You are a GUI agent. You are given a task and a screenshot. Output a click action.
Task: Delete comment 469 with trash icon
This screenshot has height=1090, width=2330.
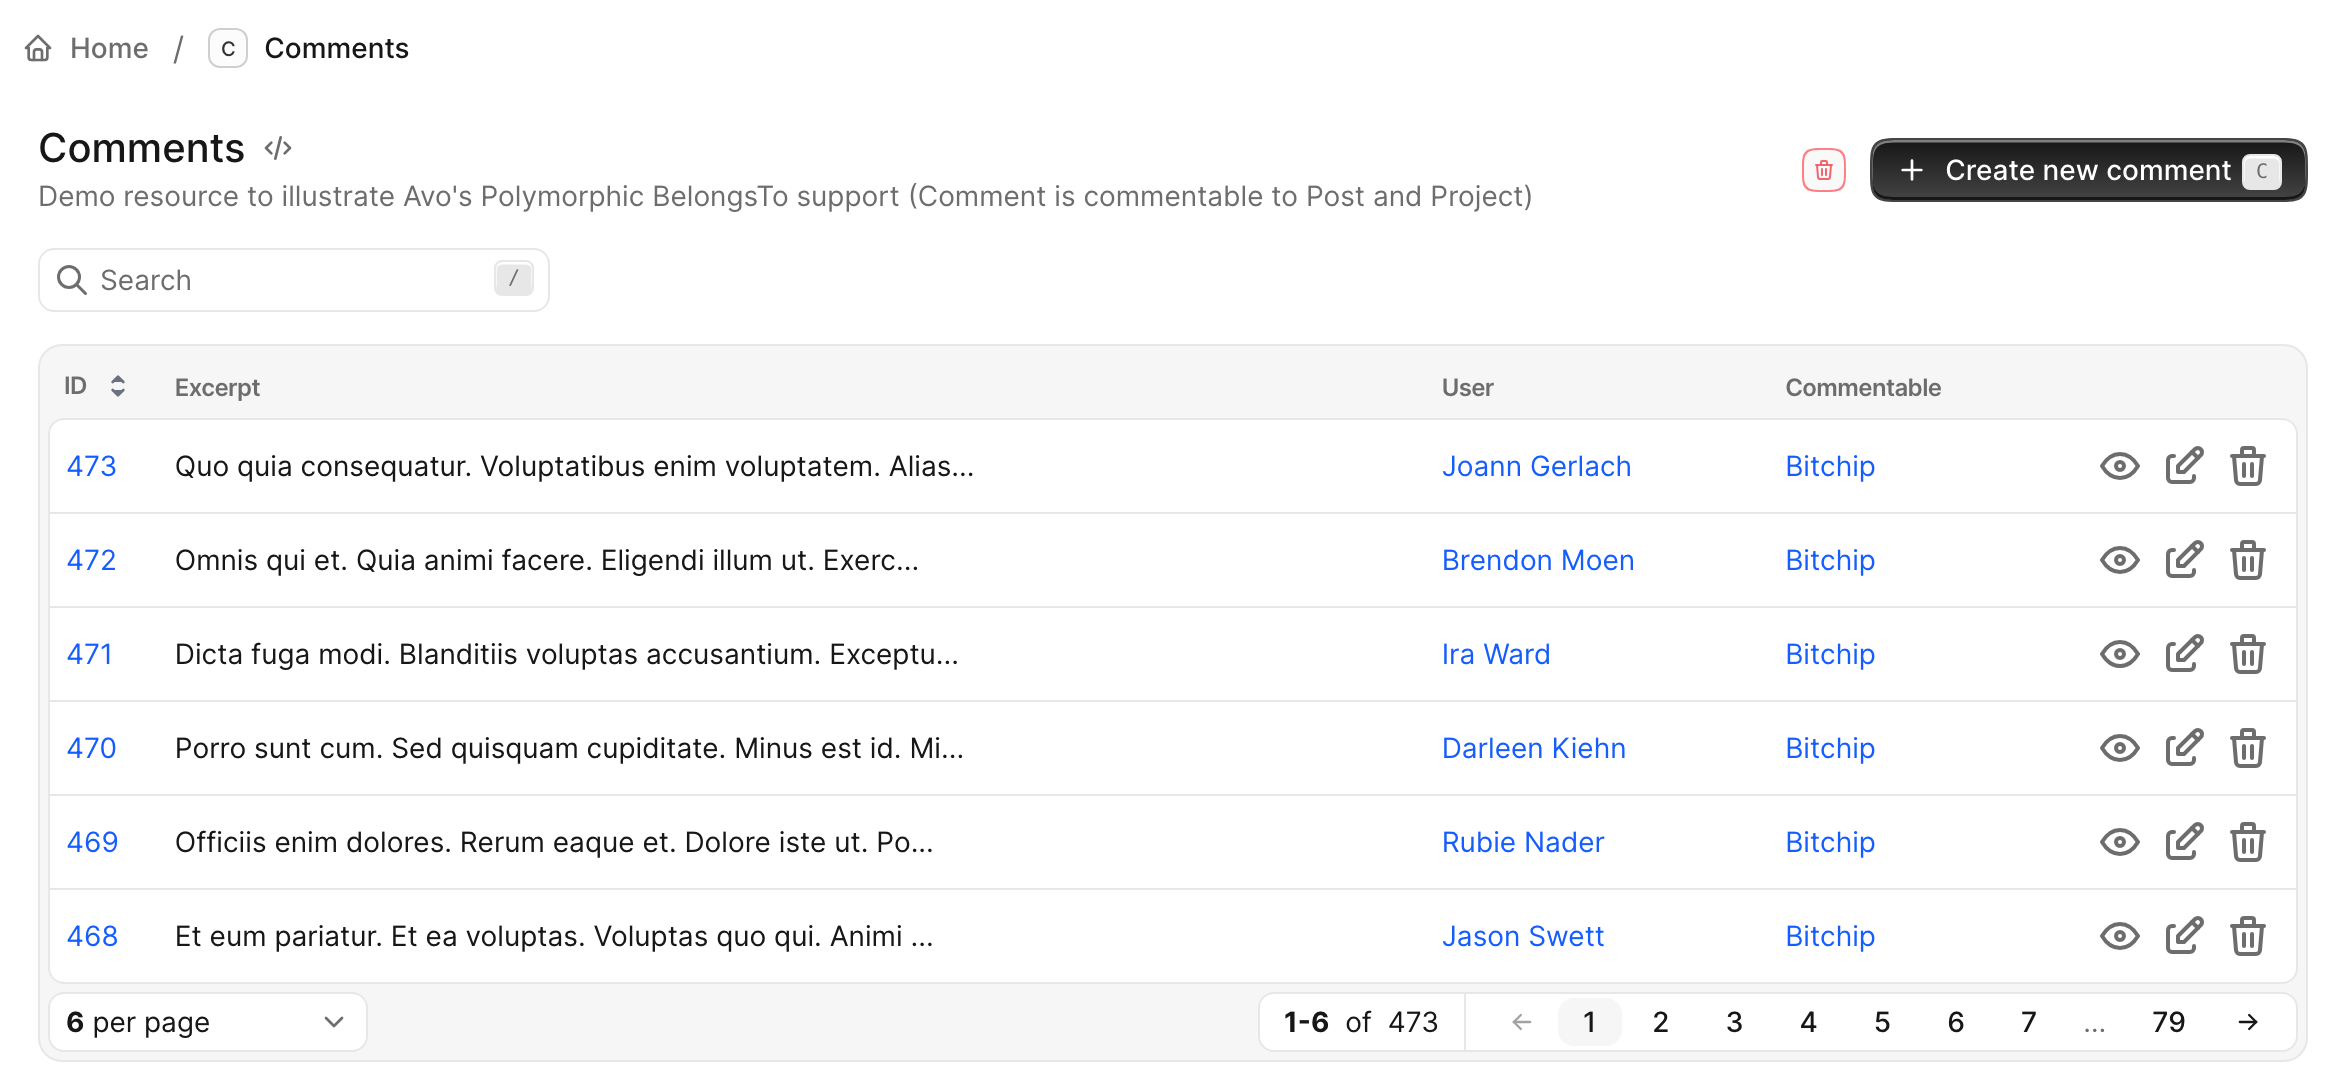(x=2247, y=842)
